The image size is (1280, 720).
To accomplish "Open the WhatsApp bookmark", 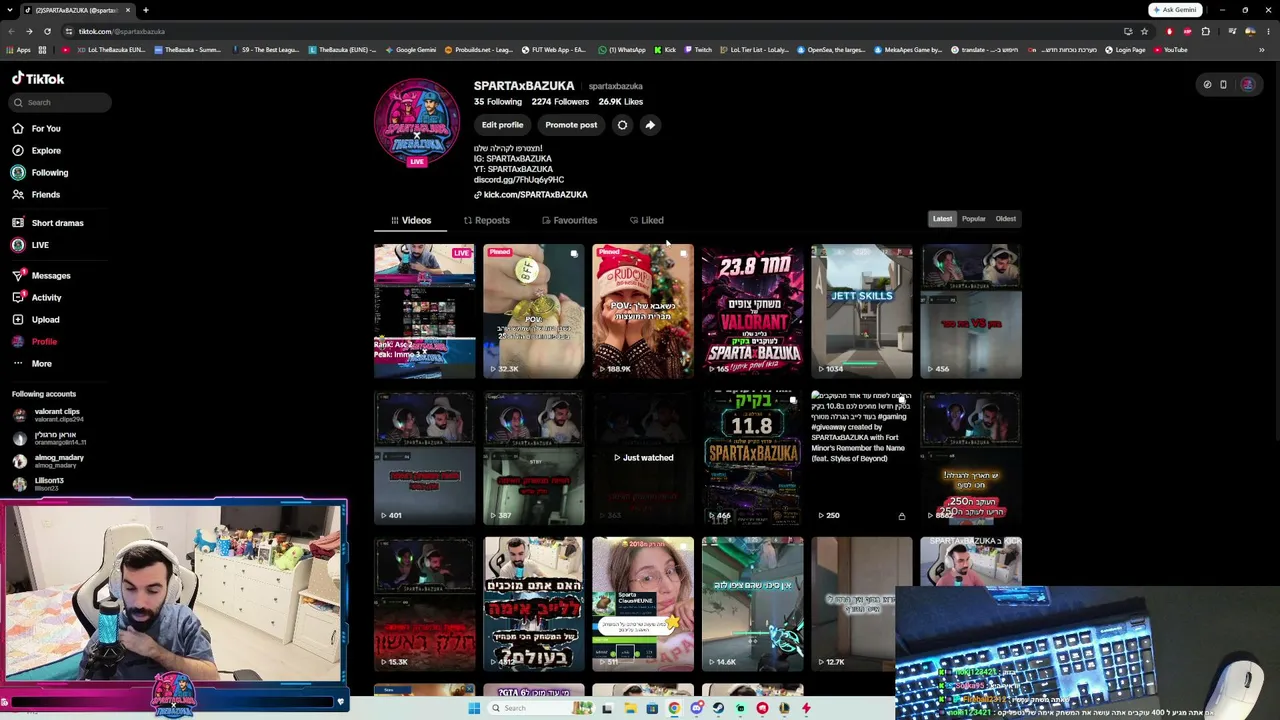I will coord(622,49).
